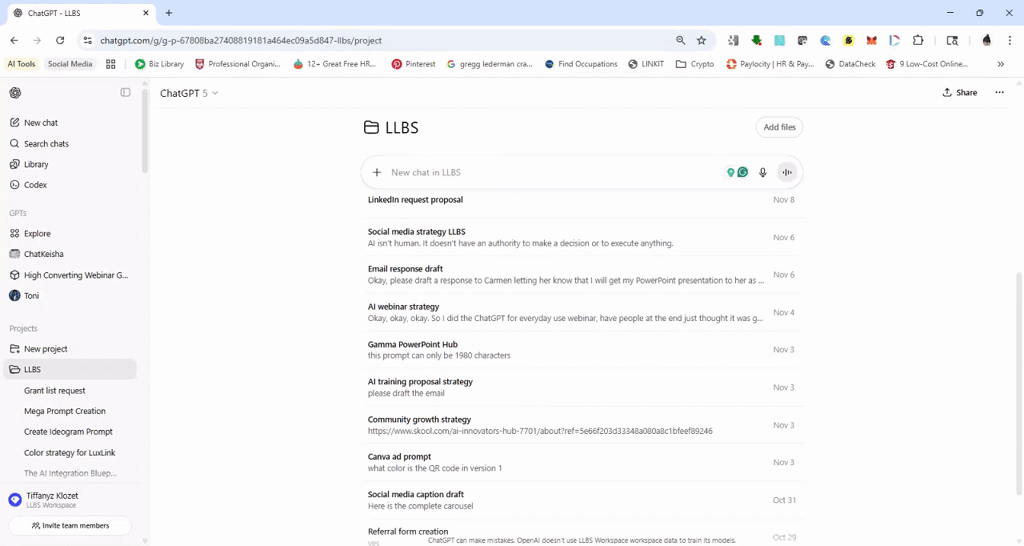Open the Social Media bookmark folder
Screen dimensions: 1024x546
(x=70, y=64)
